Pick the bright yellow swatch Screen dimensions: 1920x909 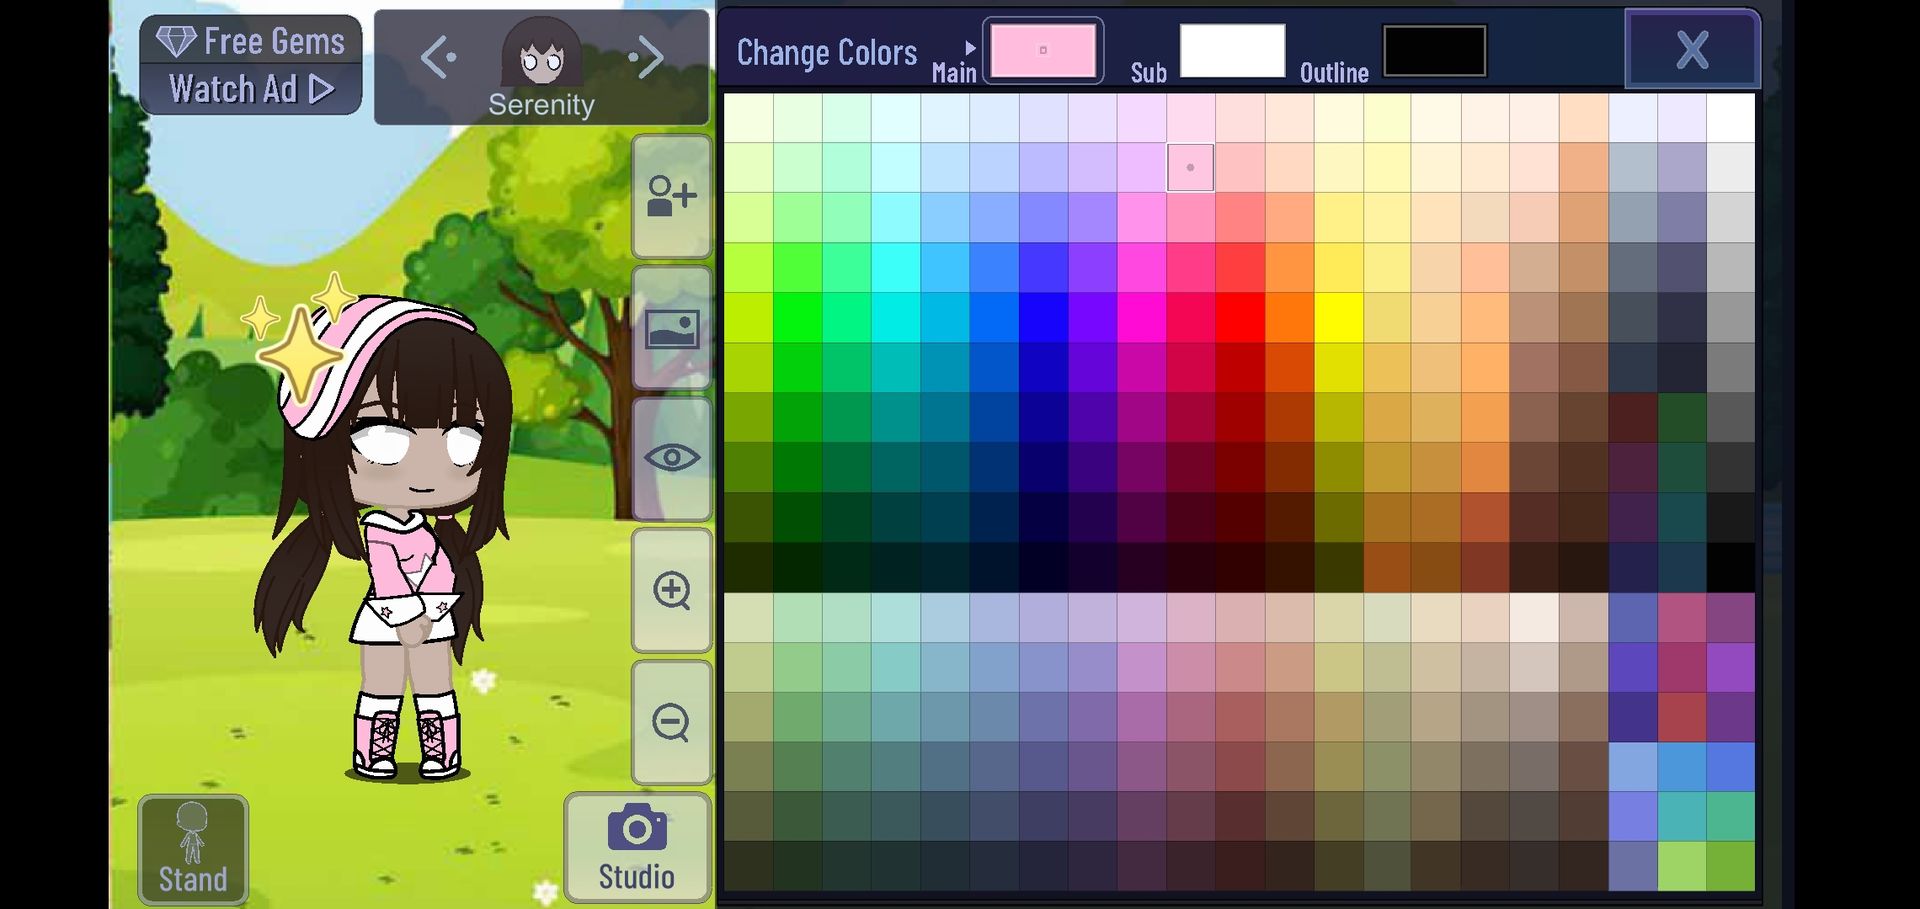(x=1339, y=318)
